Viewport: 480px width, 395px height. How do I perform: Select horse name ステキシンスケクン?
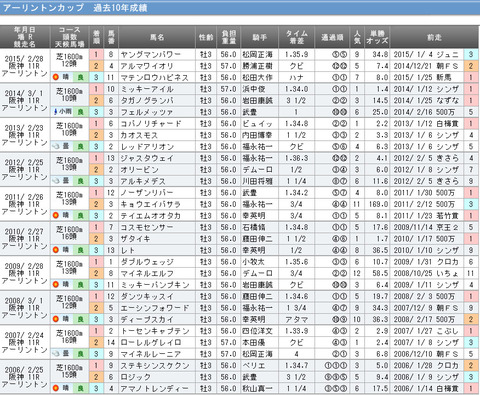155,366
